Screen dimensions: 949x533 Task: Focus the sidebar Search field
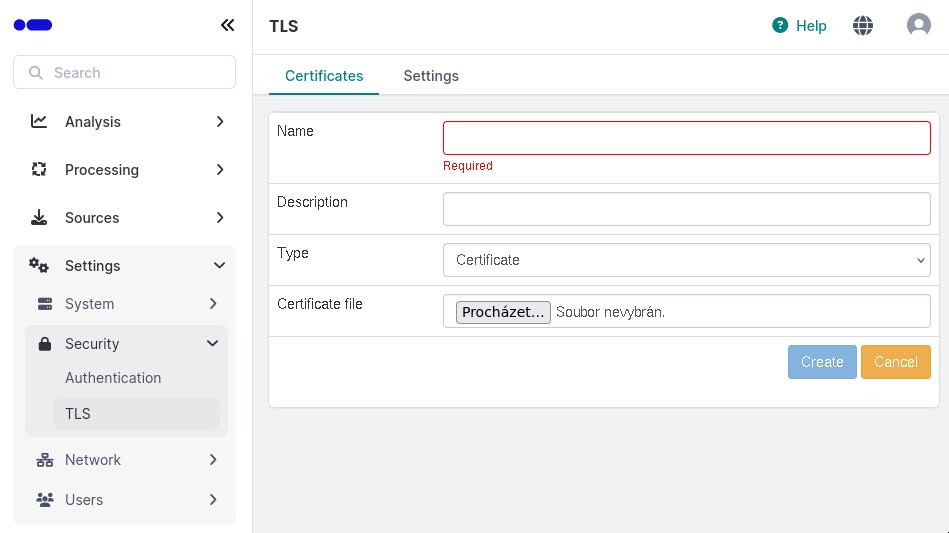click(125, 73)
